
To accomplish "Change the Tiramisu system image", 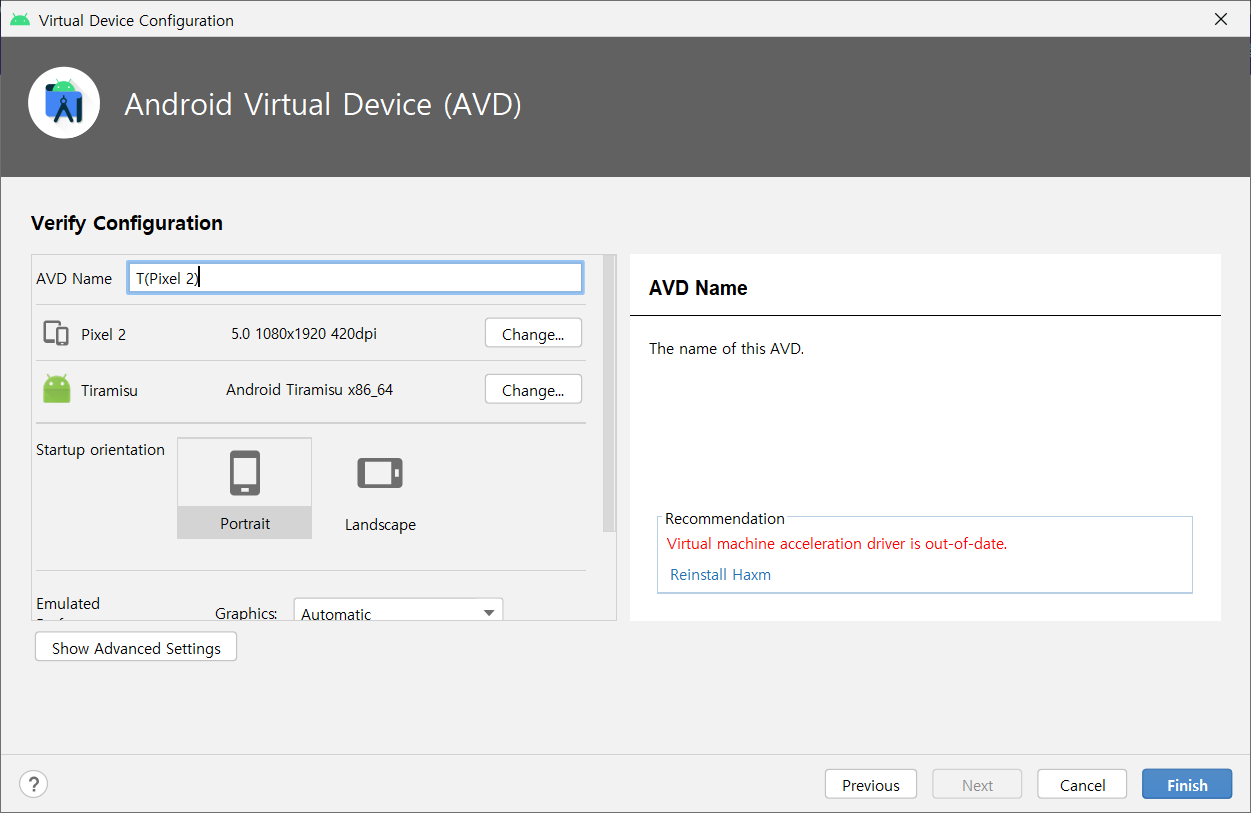I will coord(533,390).
